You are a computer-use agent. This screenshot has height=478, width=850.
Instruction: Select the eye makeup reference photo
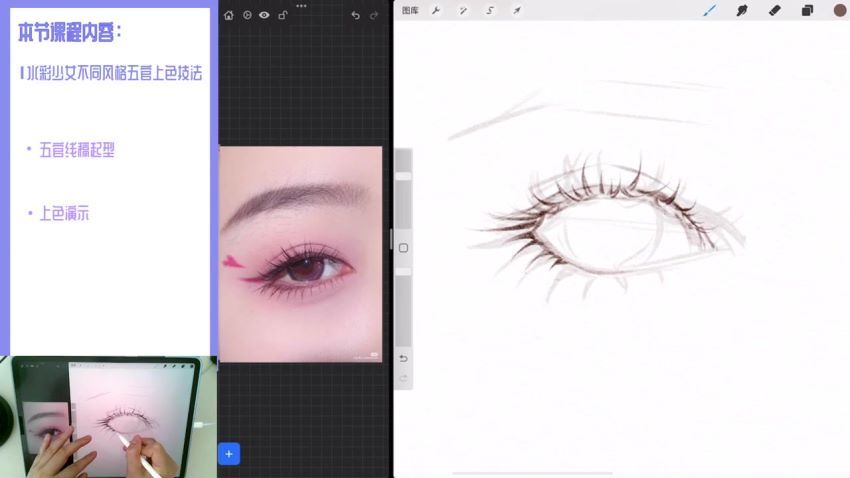tap(300, 254)
